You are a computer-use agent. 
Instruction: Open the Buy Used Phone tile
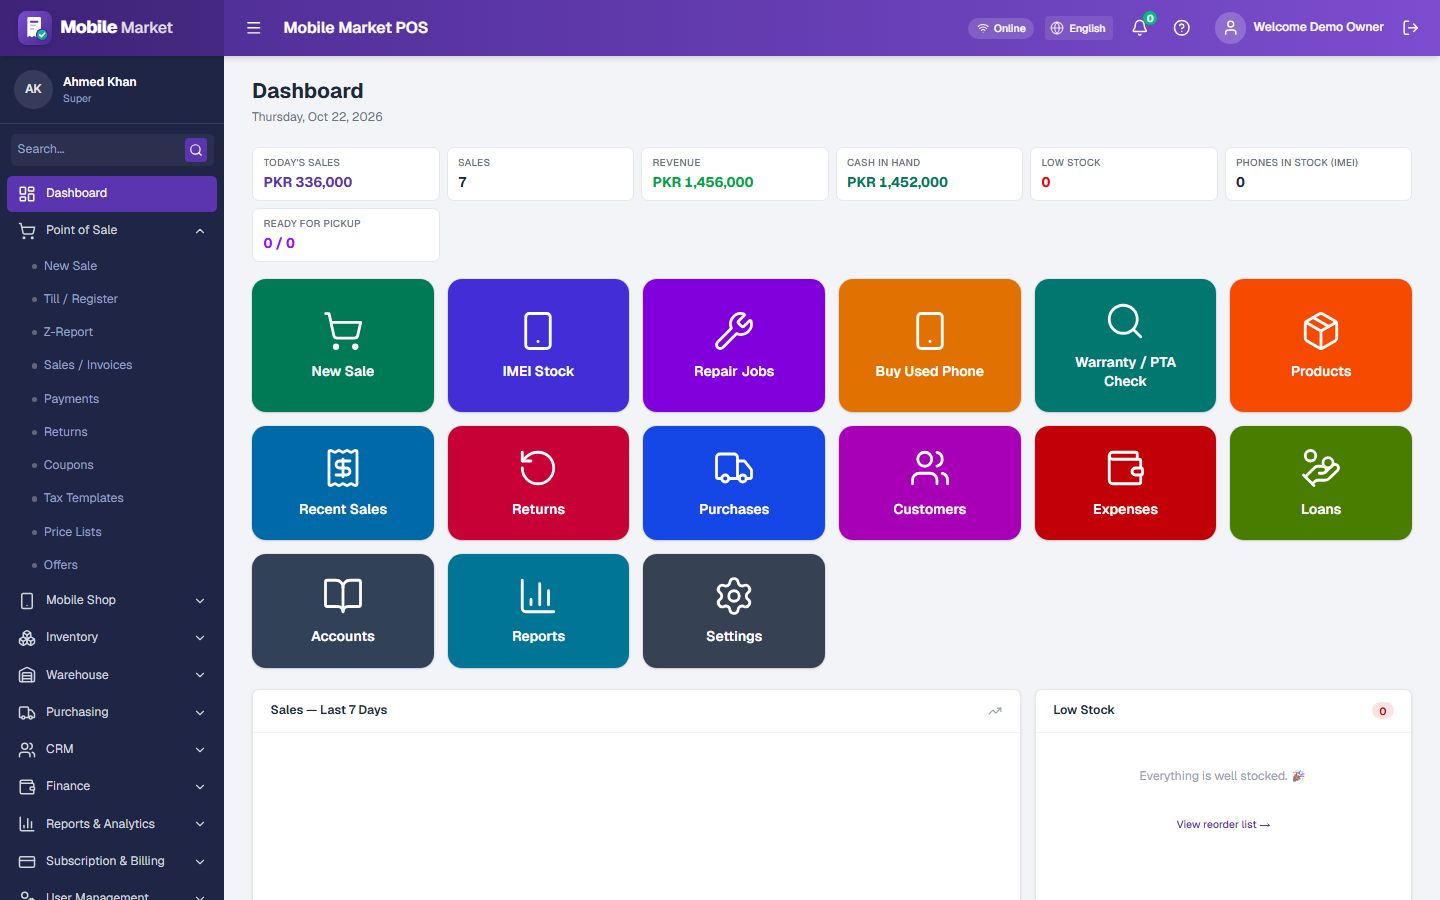(x=930, y=345)
